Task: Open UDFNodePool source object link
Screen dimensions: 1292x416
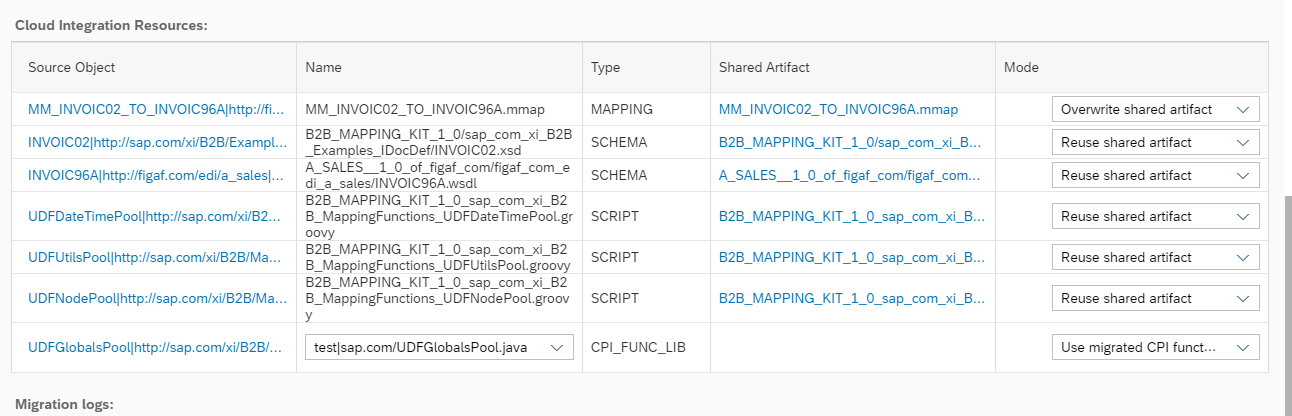Action: (x=157, y=298)
